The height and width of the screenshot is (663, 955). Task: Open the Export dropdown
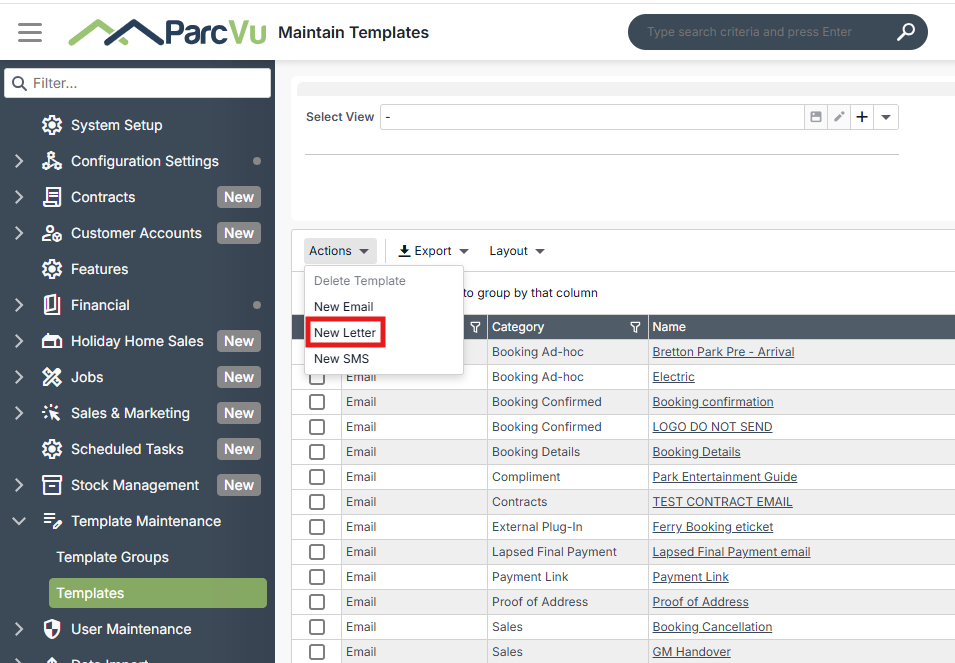click(433, 251)
